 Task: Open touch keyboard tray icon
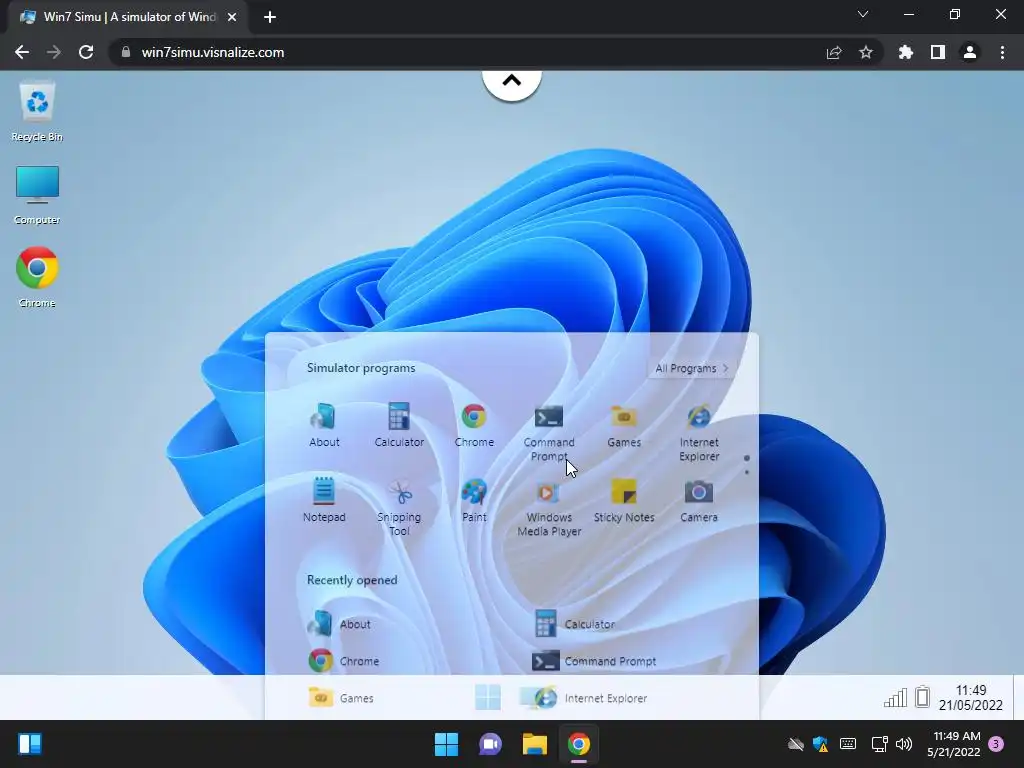(x=848, y=744)
